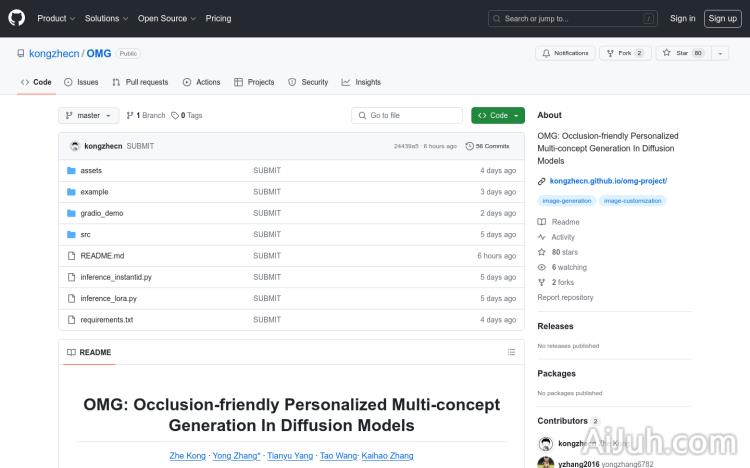Expand the master branch dropdown
750x468 pixels.
point(89,115)
